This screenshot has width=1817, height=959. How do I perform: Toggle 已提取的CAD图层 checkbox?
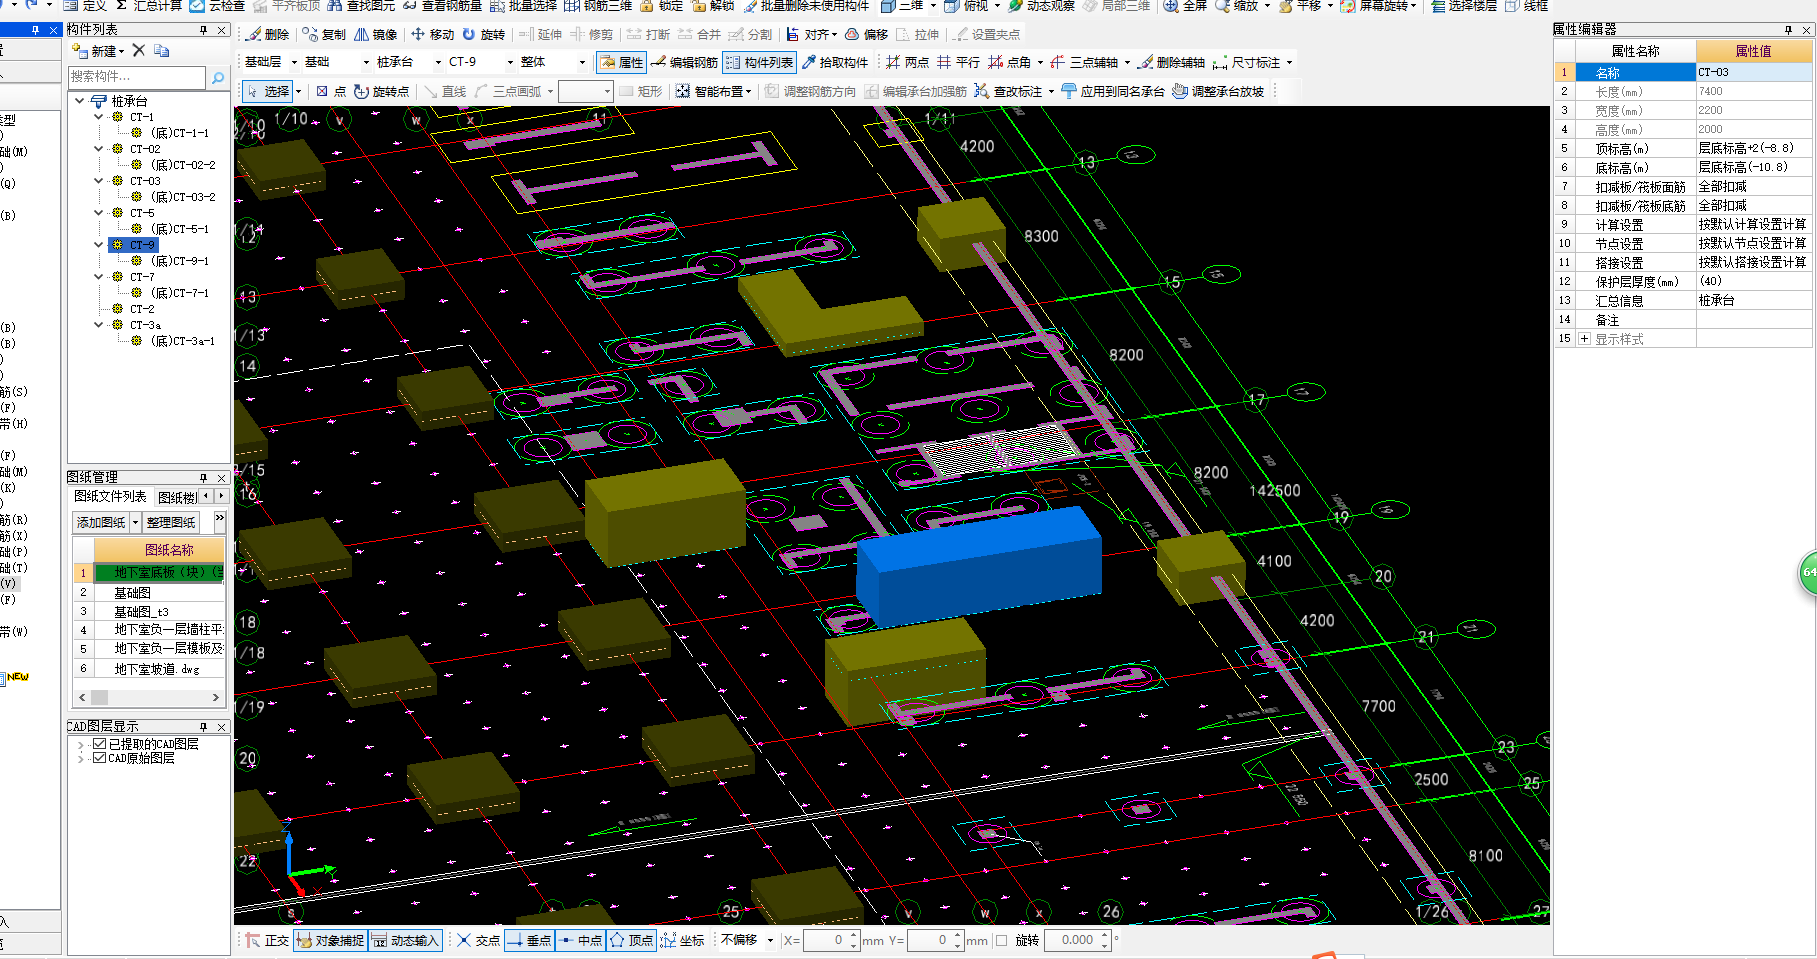[x=99, y=744]
